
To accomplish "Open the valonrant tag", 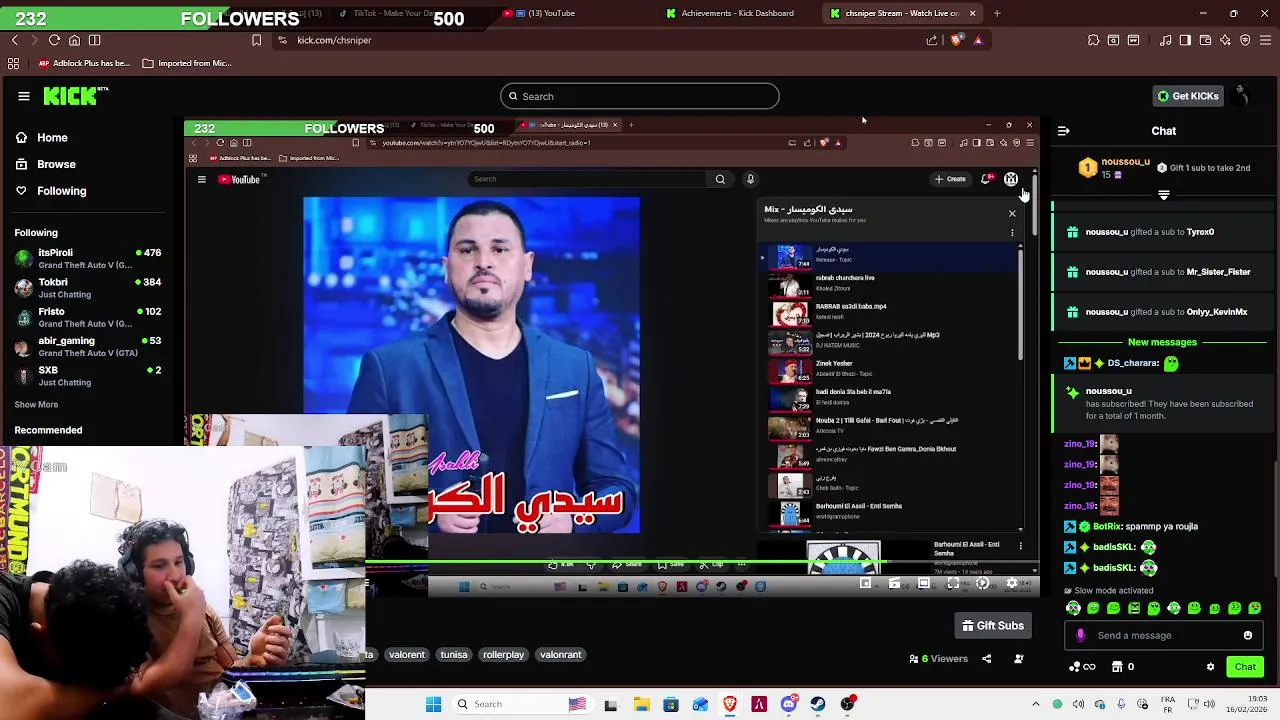I will [560, 655].
